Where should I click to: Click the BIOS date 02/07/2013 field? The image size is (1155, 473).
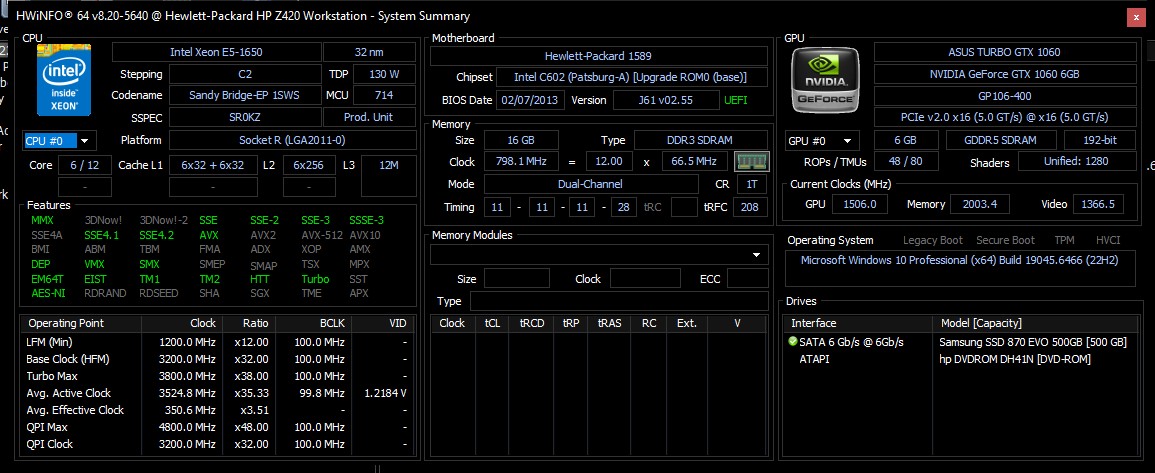[x=530, y=100]
